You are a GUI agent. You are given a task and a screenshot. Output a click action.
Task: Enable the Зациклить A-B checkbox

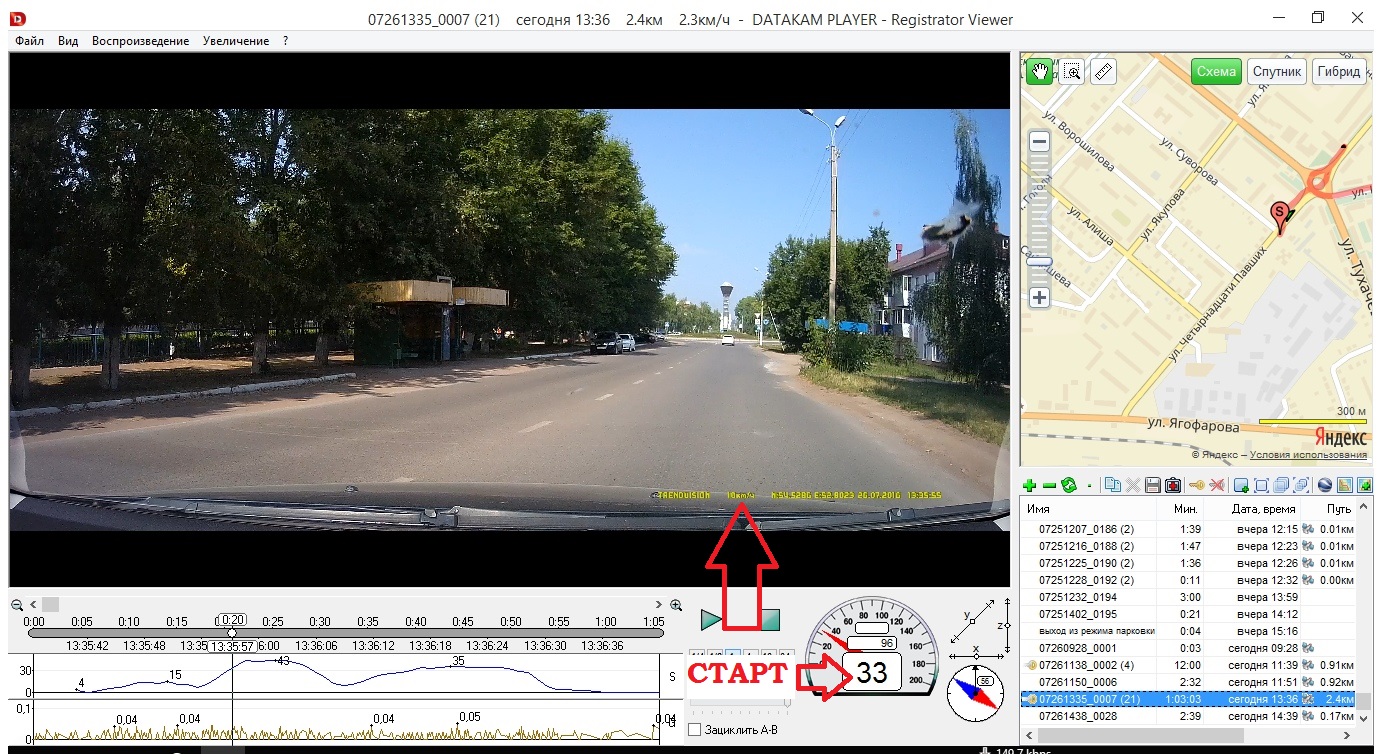tap(695, 730)
